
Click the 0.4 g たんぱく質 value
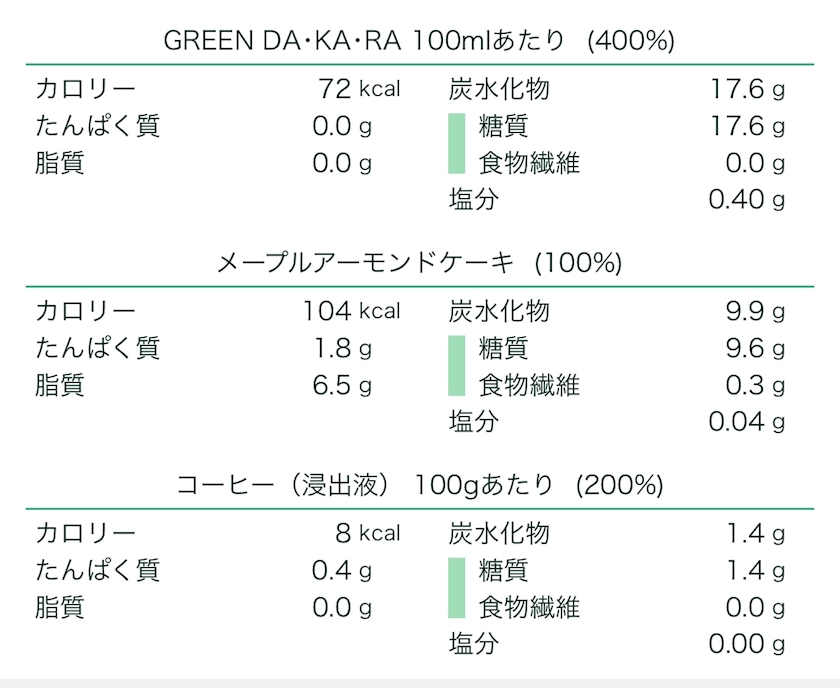pyautogui.click(x=342, y=570)
